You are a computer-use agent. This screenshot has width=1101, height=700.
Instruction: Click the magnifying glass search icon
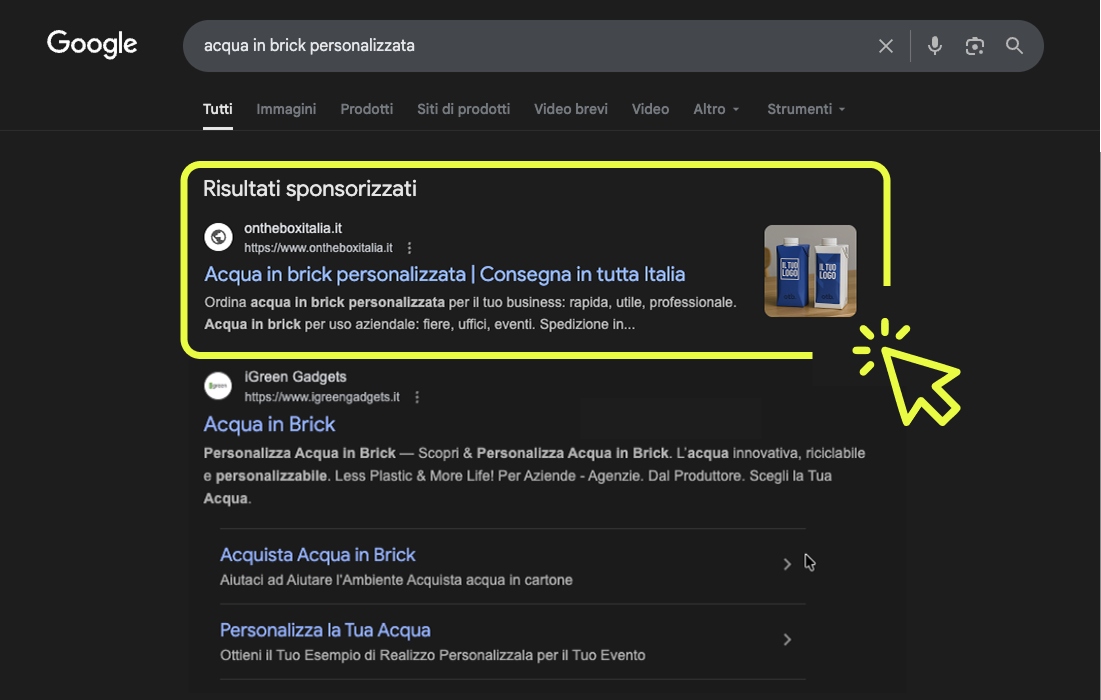point(1014,46)
